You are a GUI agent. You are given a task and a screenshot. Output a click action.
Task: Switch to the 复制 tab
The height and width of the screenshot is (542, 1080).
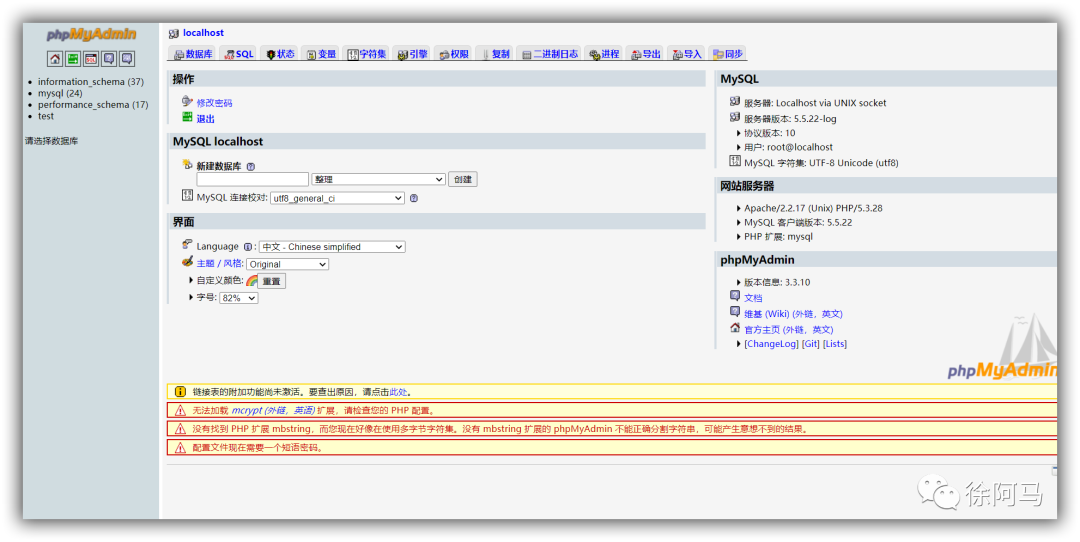495,54
